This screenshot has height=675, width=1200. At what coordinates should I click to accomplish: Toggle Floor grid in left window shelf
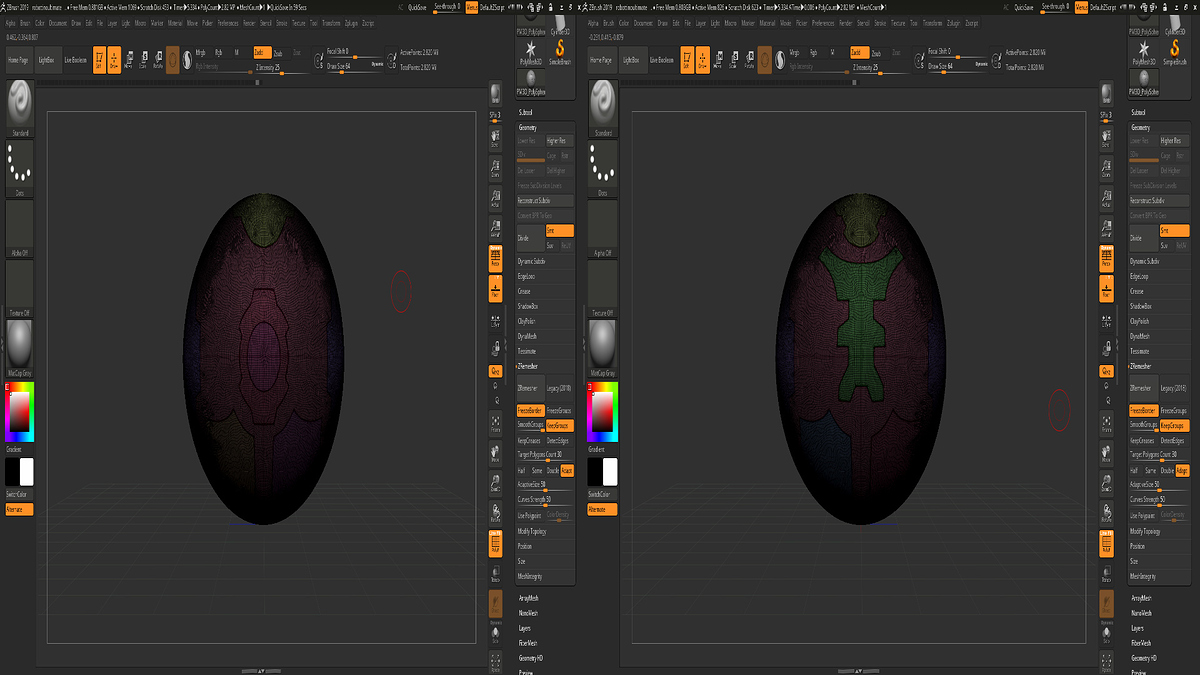pyautogui.click(x=495, y=290)
